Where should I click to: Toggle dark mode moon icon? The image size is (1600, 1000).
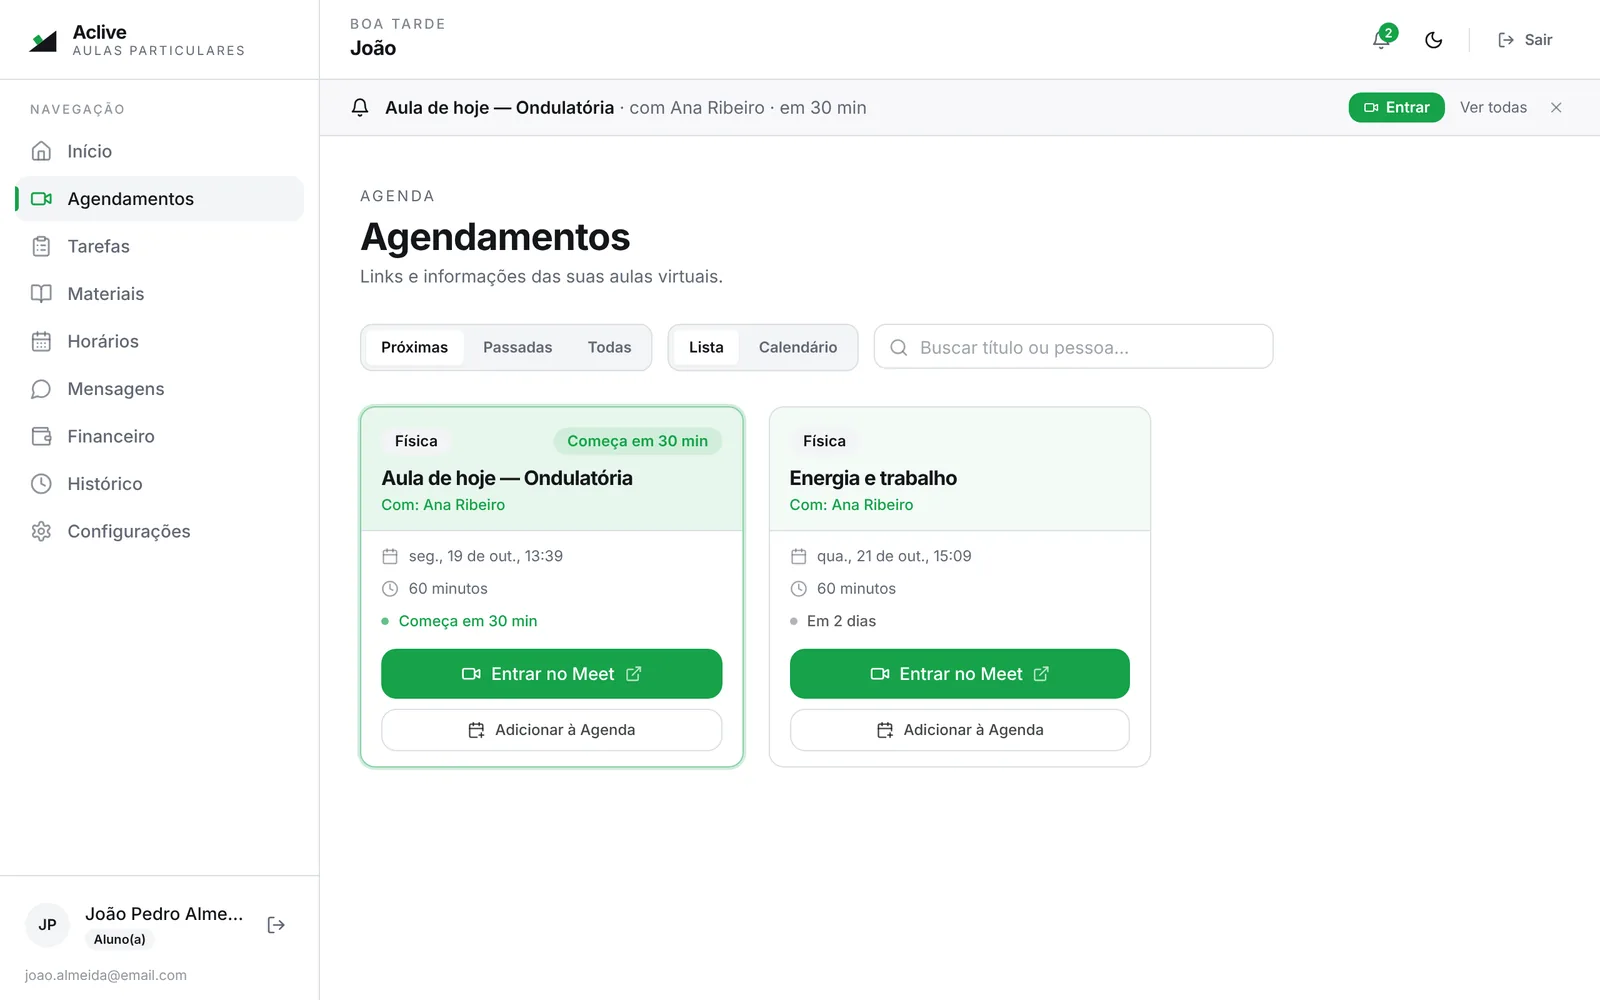1433,40
